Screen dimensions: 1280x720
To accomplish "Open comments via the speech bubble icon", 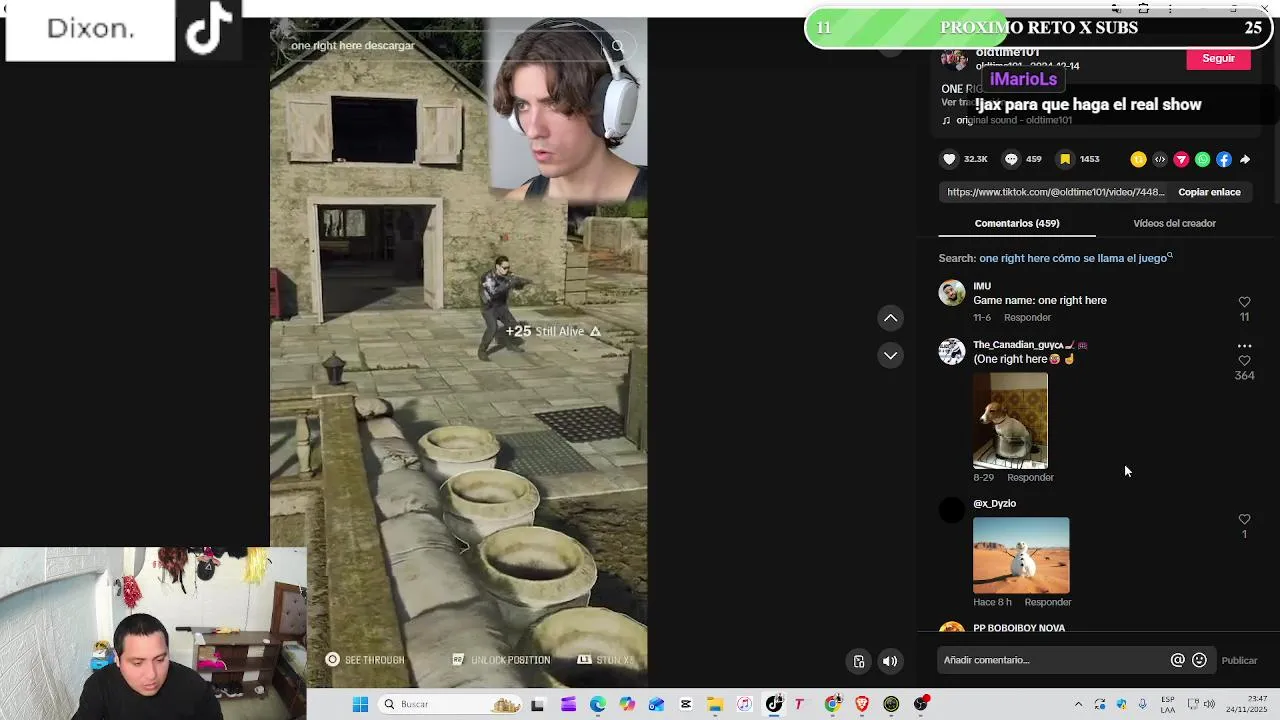I will tap(1011, 159).
